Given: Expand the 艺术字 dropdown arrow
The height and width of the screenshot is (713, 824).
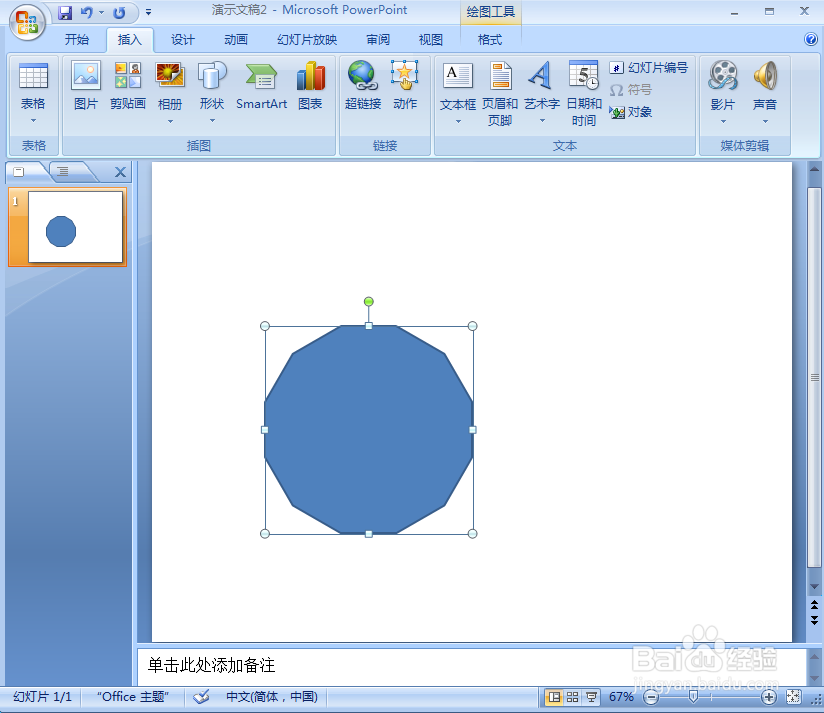Looking at the screenshot, I should pyautogui.click(x=542, y=121).
